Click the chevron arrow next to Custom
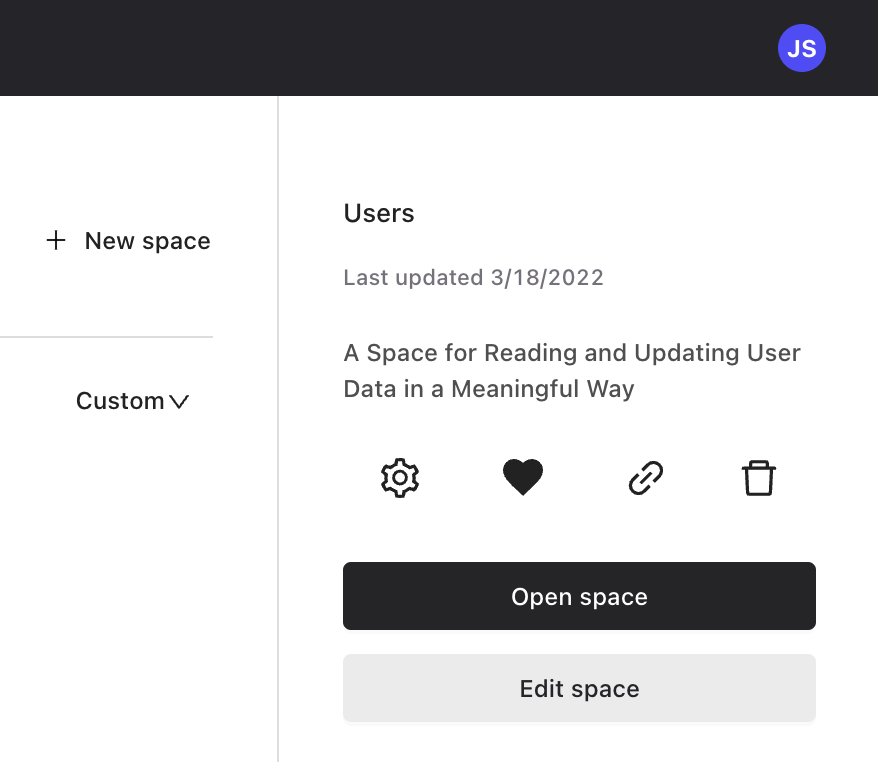The height and width of the screenshot is (762, 878). [179, 402]
